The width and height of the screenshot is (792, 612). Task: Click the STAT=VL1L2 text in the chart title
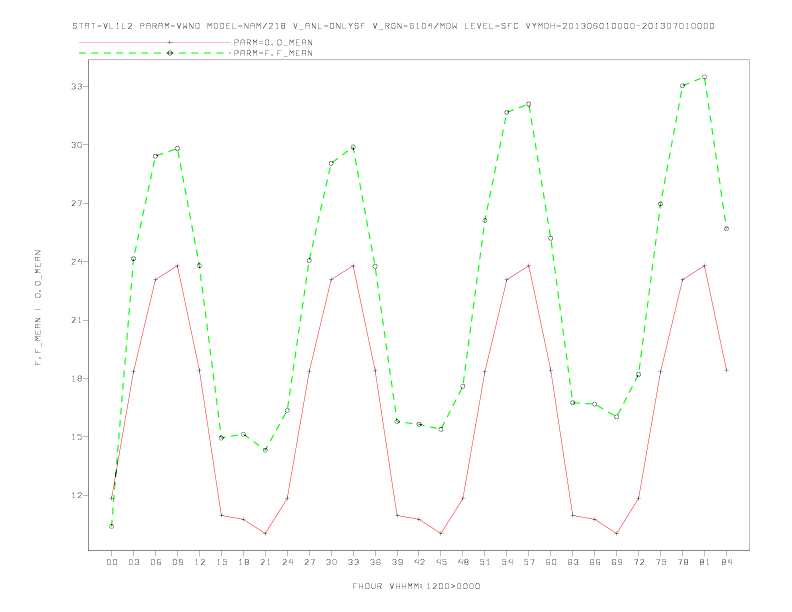103,26
